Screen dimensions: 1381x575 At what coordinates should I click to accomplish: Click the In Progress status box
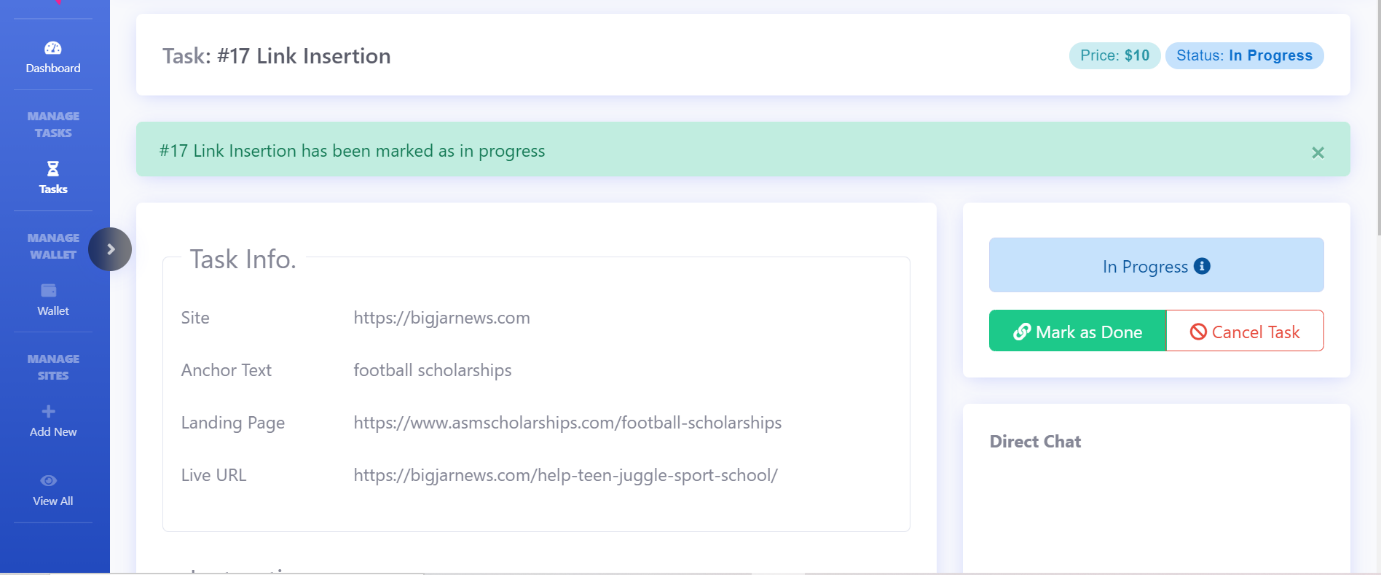(1156, 265)
